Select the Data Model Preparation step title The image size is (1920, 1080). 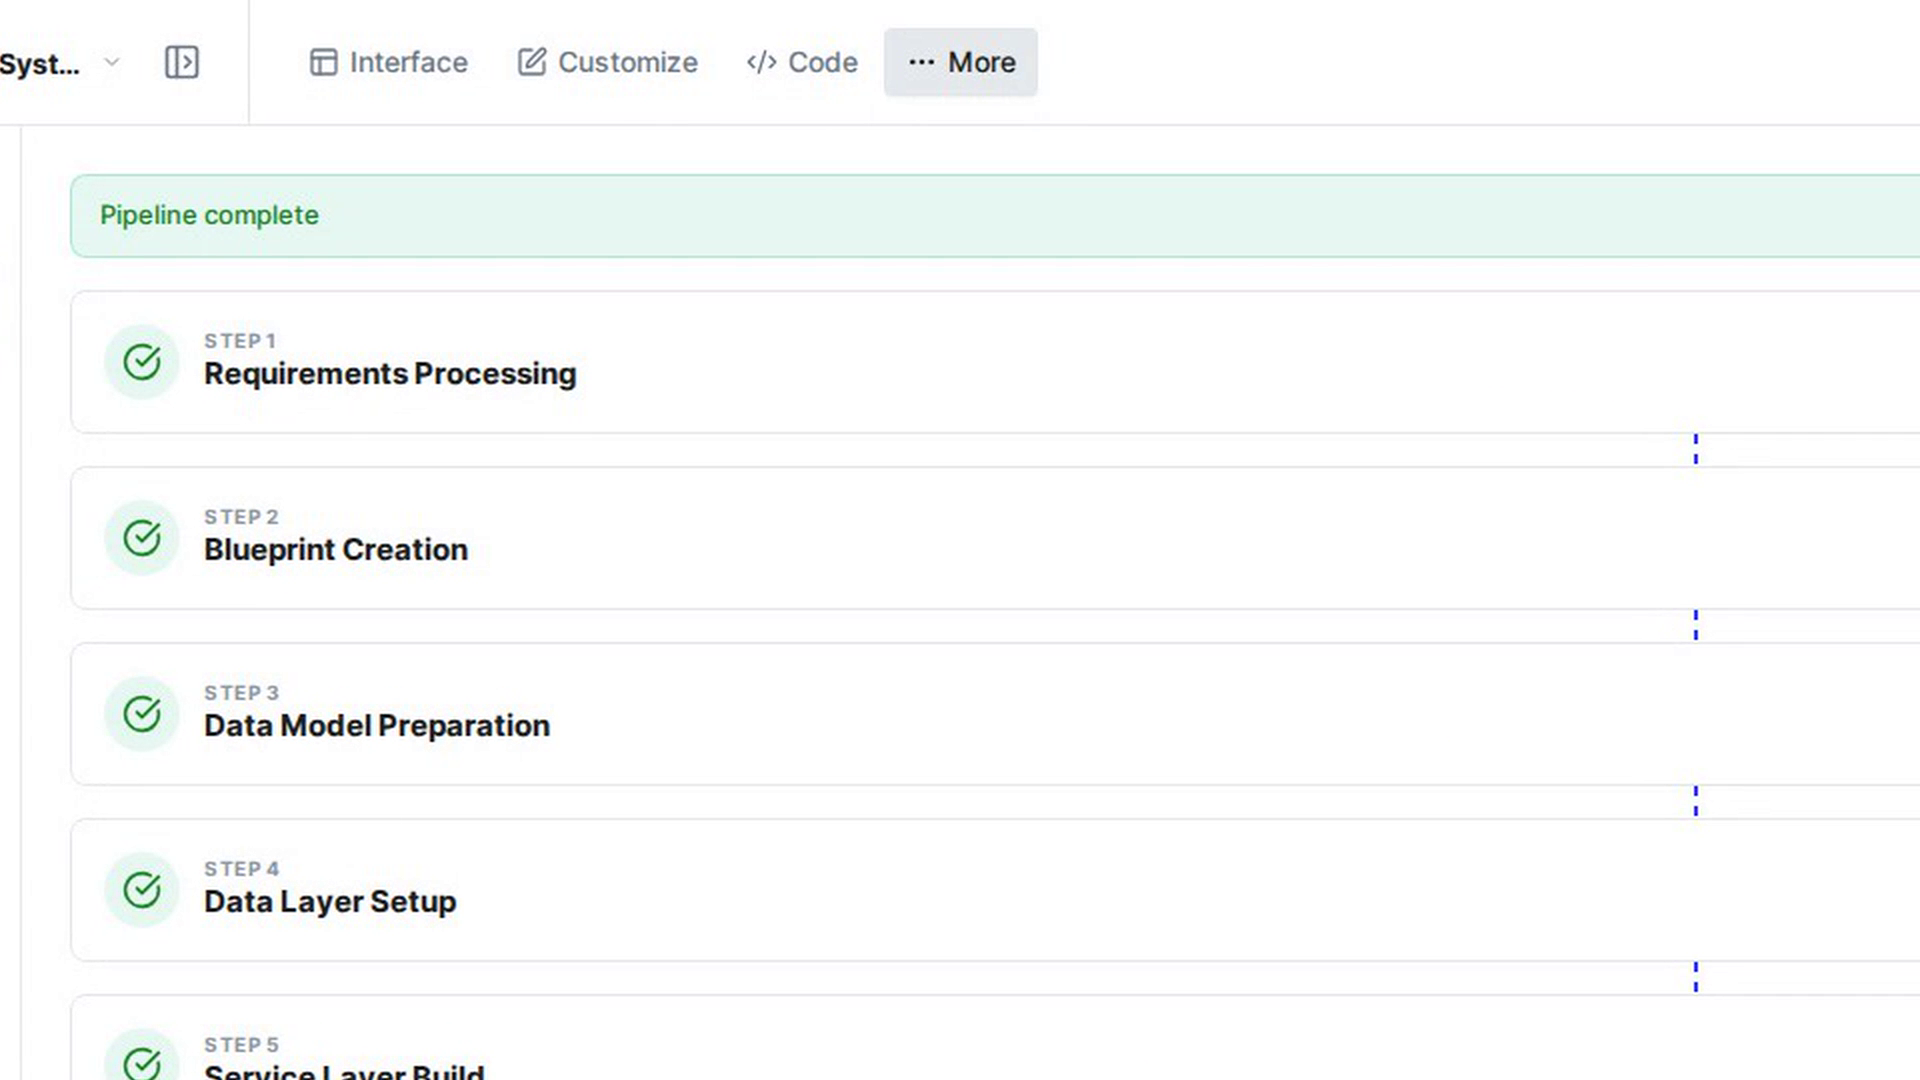tap(377, 726)
